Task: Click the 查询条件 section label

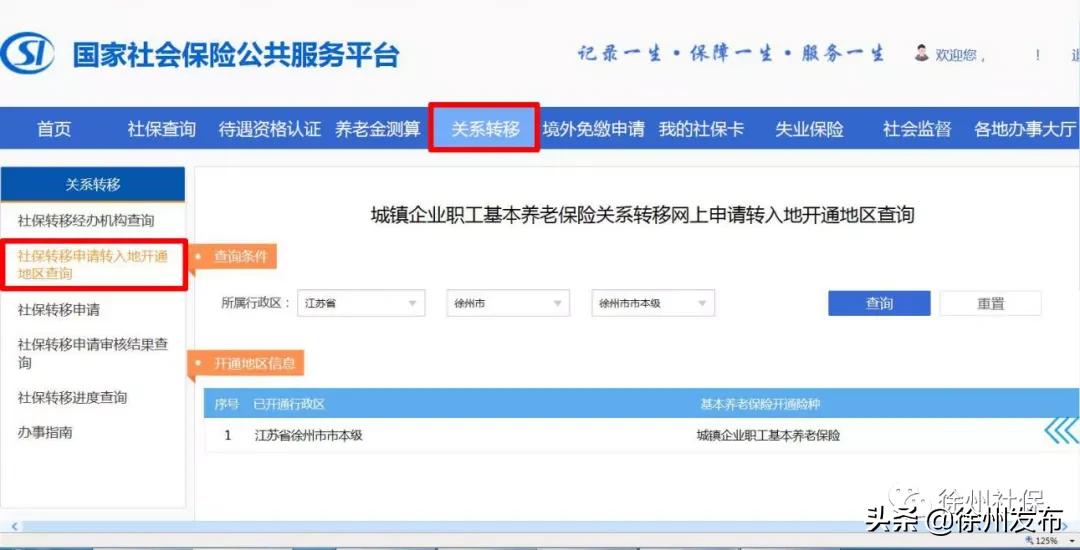Action: [238, 257]
